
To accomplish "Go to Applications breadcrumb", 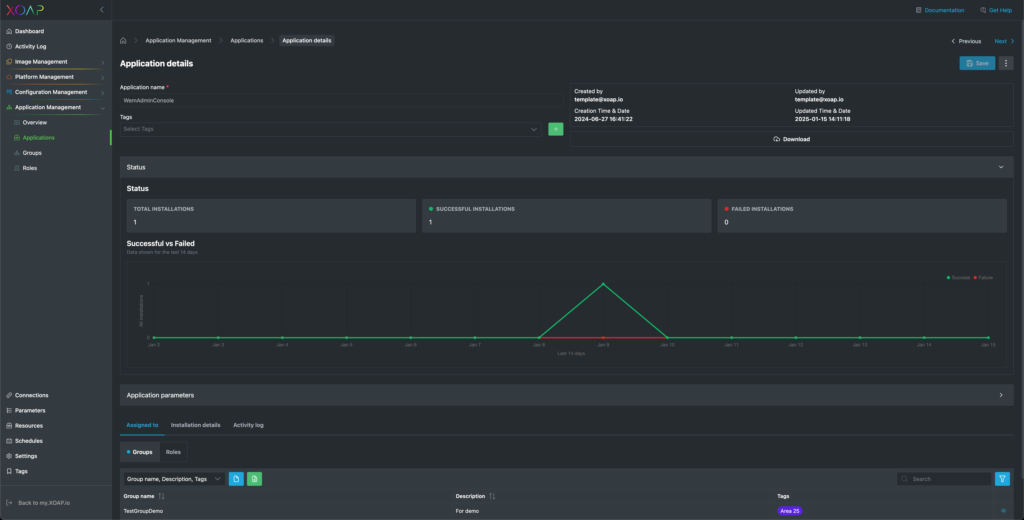I will coord(247,41).
